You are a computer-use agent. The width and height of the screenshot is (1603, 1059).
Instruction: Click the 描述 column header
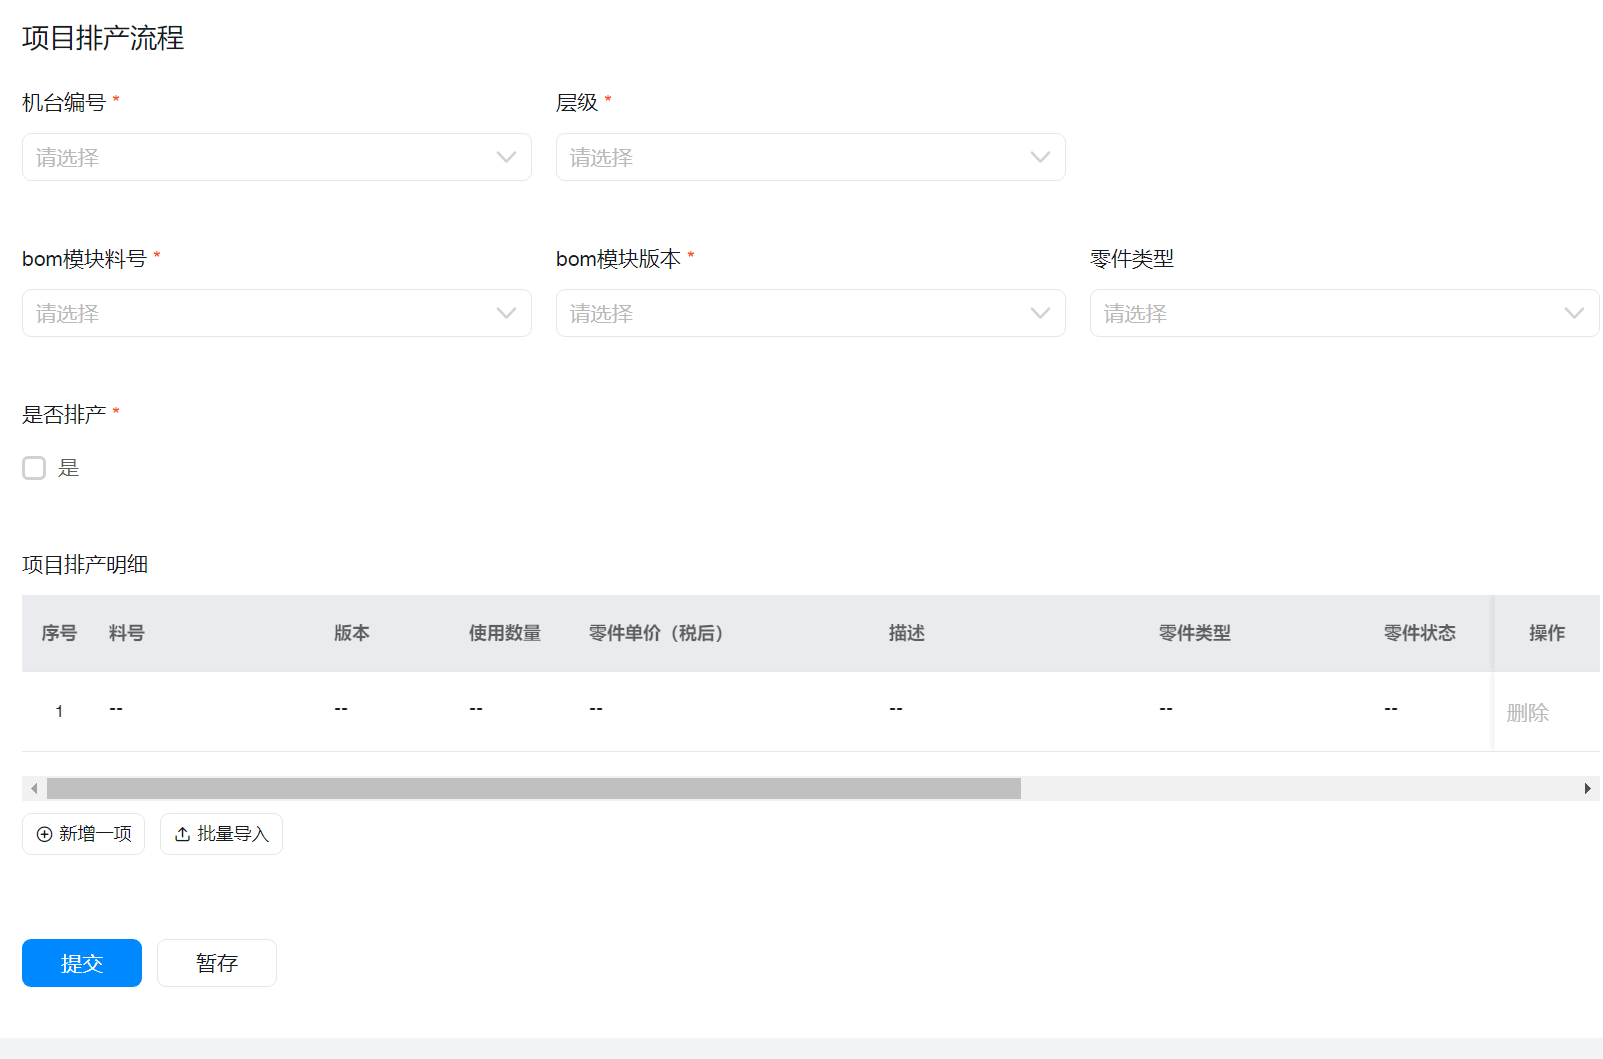coord(907,633)
